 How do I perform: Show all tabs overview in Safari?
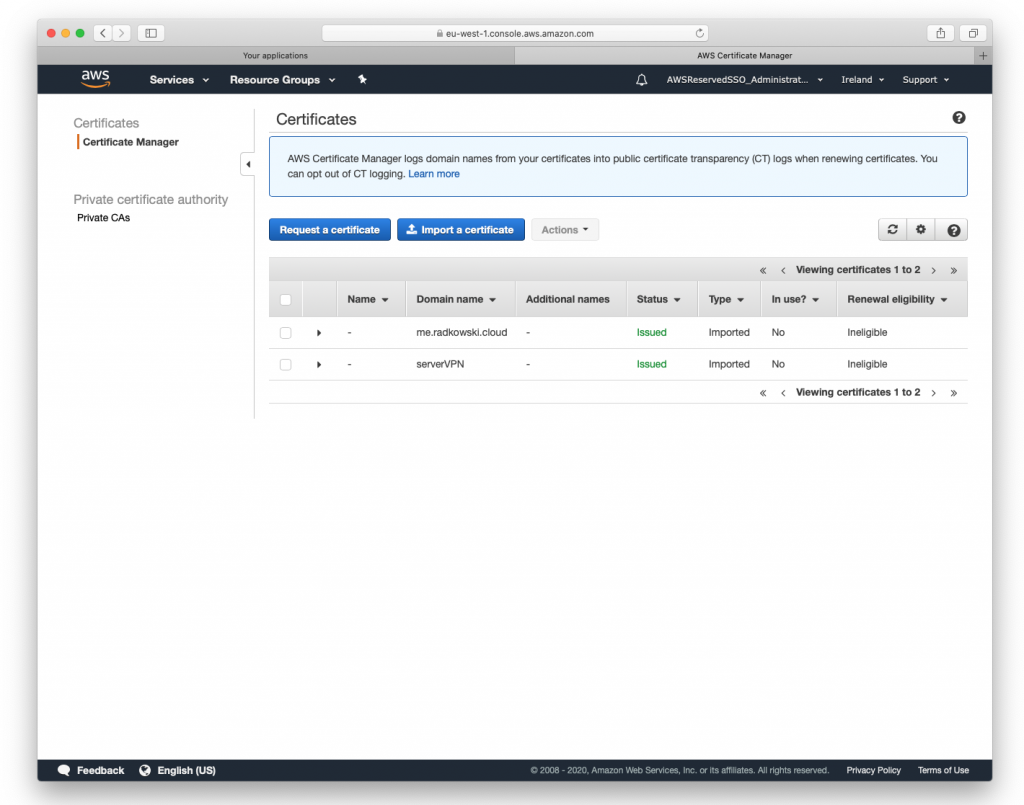pos(973,33)
